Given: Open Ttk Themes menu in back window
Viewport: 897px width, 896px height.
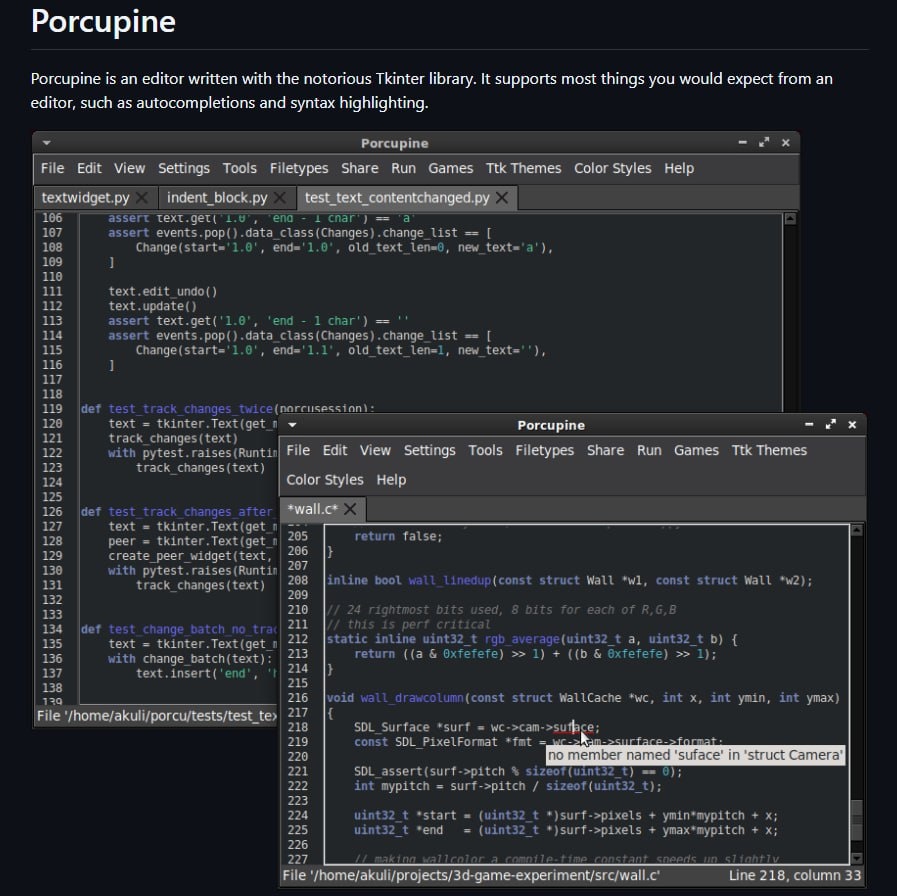Looking at the screenshot, I should pyautogui.click(x=523, y=168).
